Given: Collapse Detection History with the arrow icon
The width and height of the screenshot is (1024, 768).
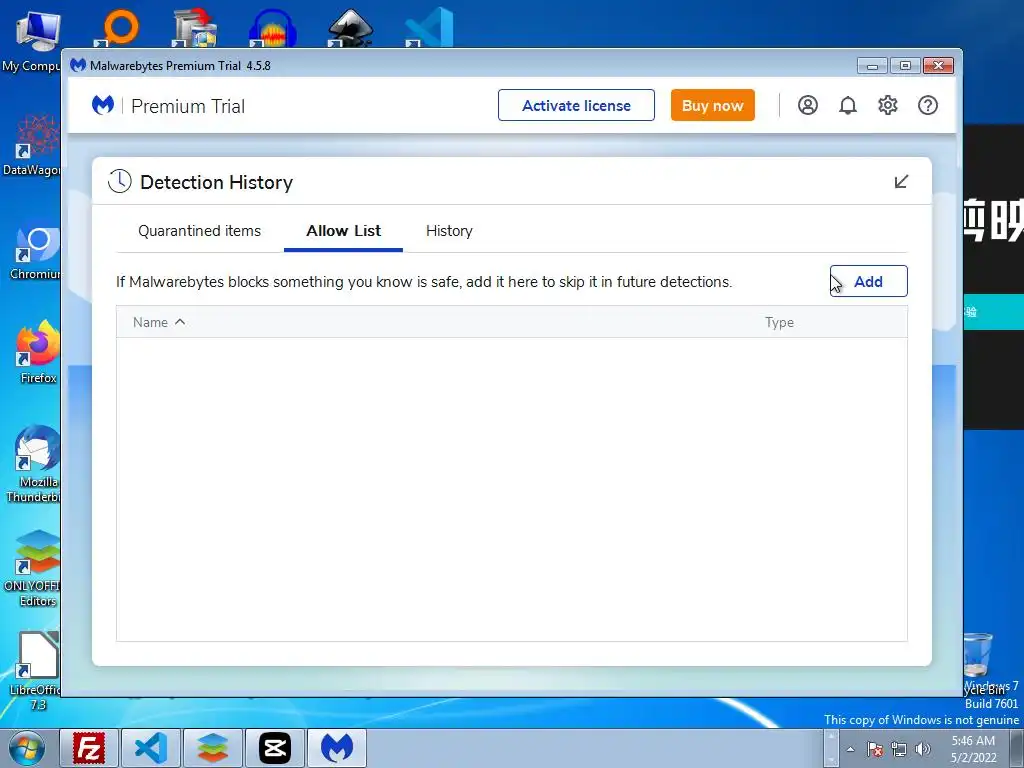Looking at the screenshot, I should click(901, 182).
